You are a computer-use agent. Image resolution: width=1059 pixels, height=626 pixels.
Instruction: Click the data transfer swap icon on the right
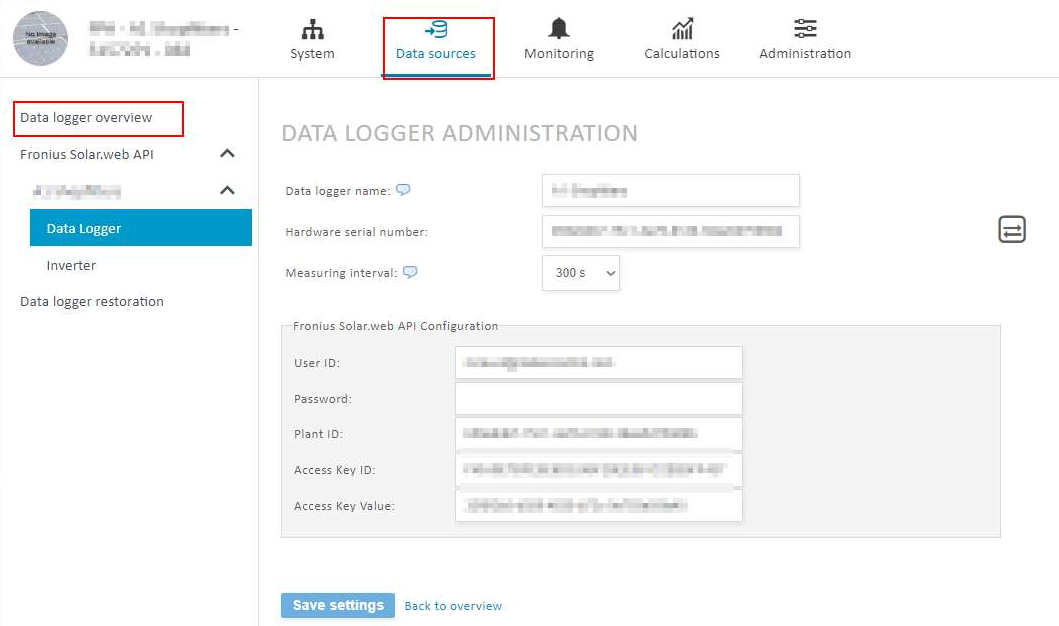click(x=1011, y=229)
